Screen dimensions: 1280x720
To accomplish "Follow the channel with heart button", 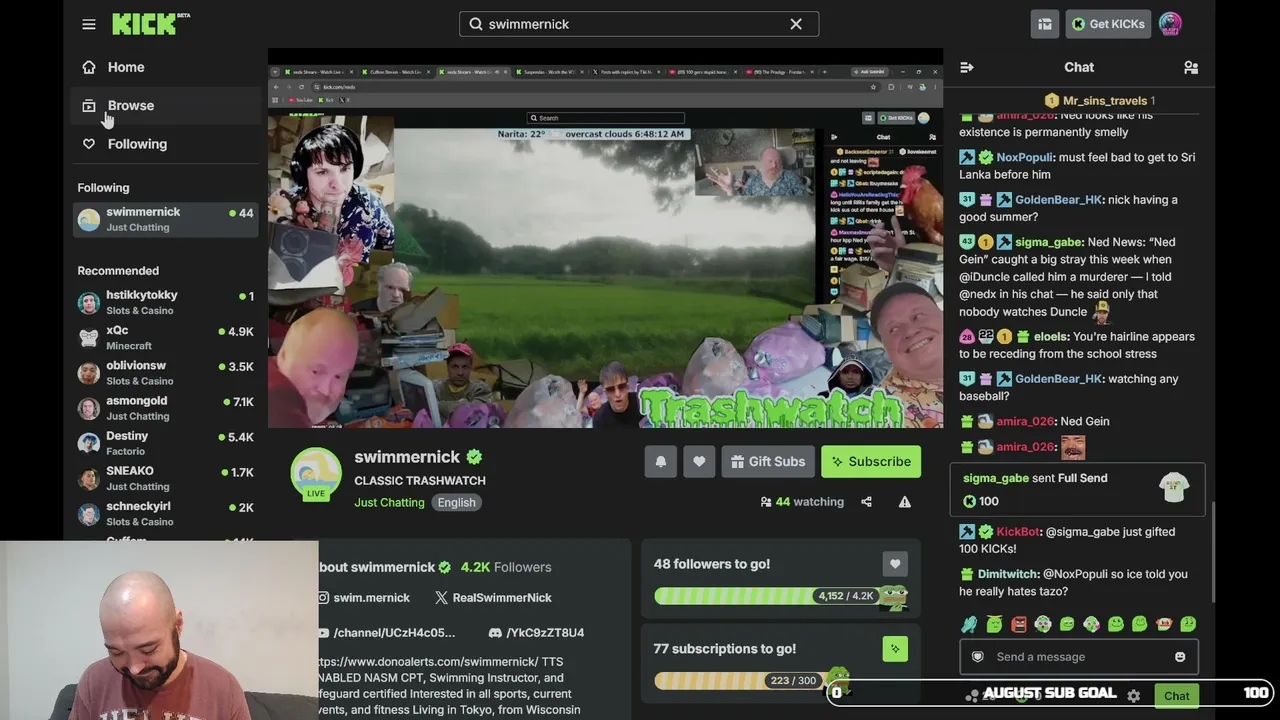I will 699,461.
